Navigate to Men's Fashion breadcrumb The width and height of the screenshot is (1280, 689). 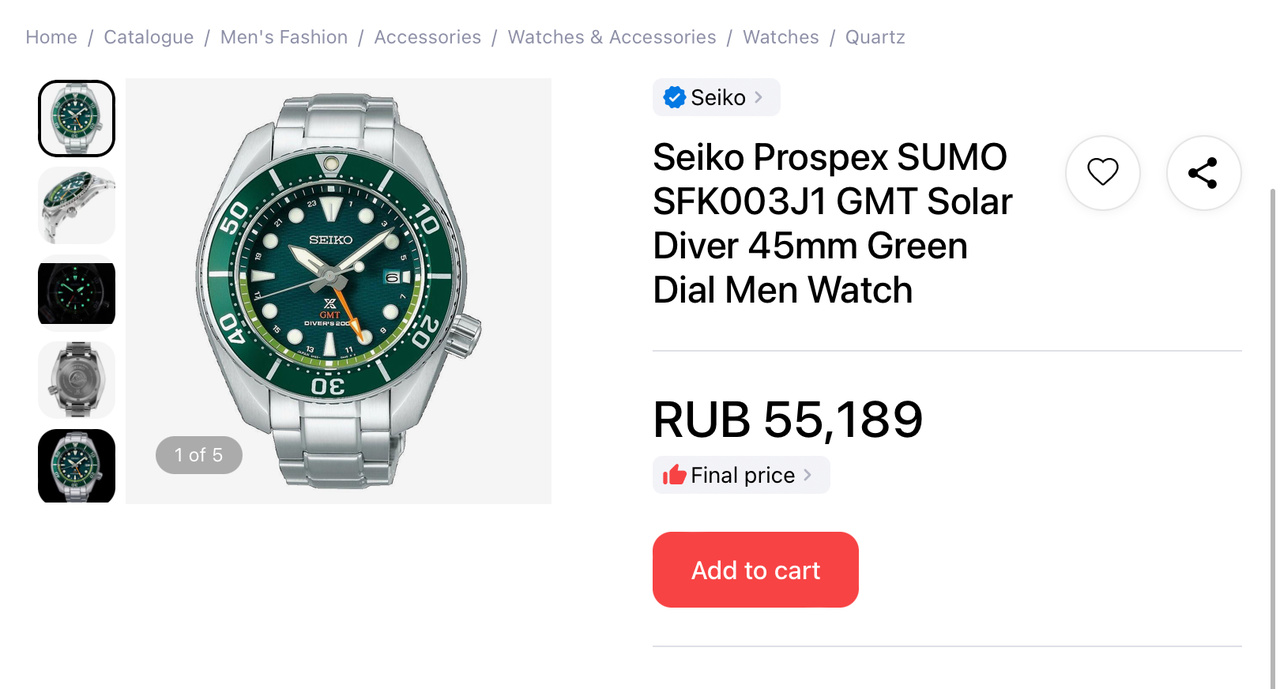click(x=284, y=37)
